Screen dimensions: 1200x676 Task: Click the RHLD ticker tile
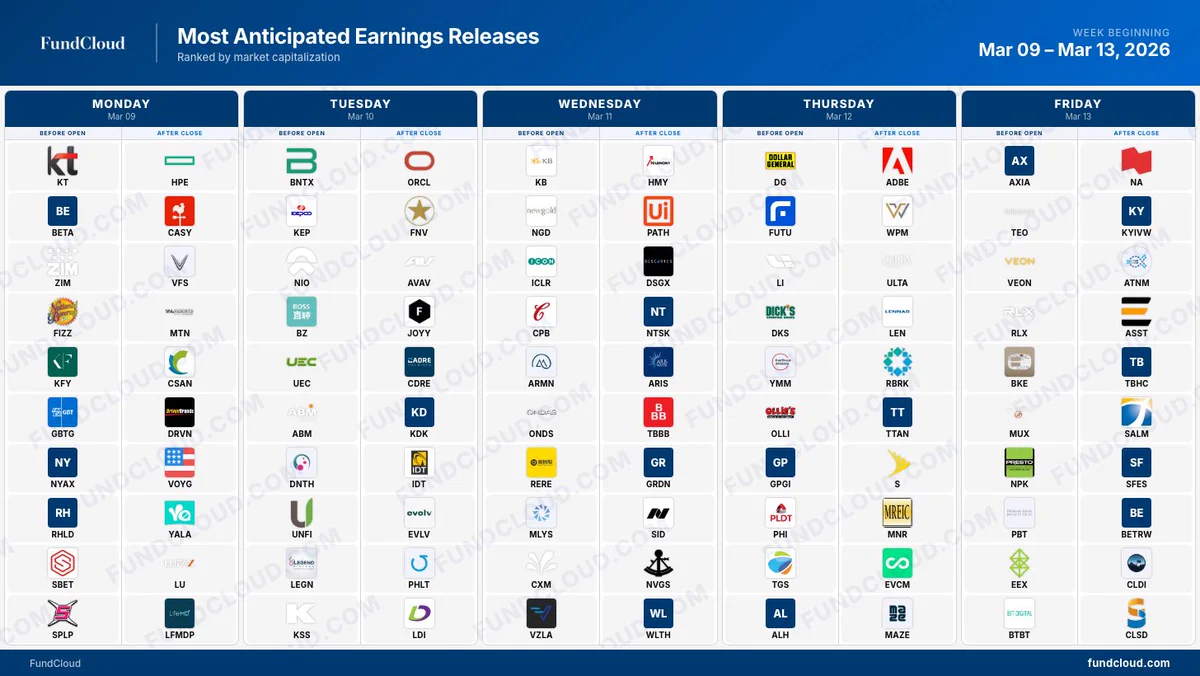(x=63, y=519)
